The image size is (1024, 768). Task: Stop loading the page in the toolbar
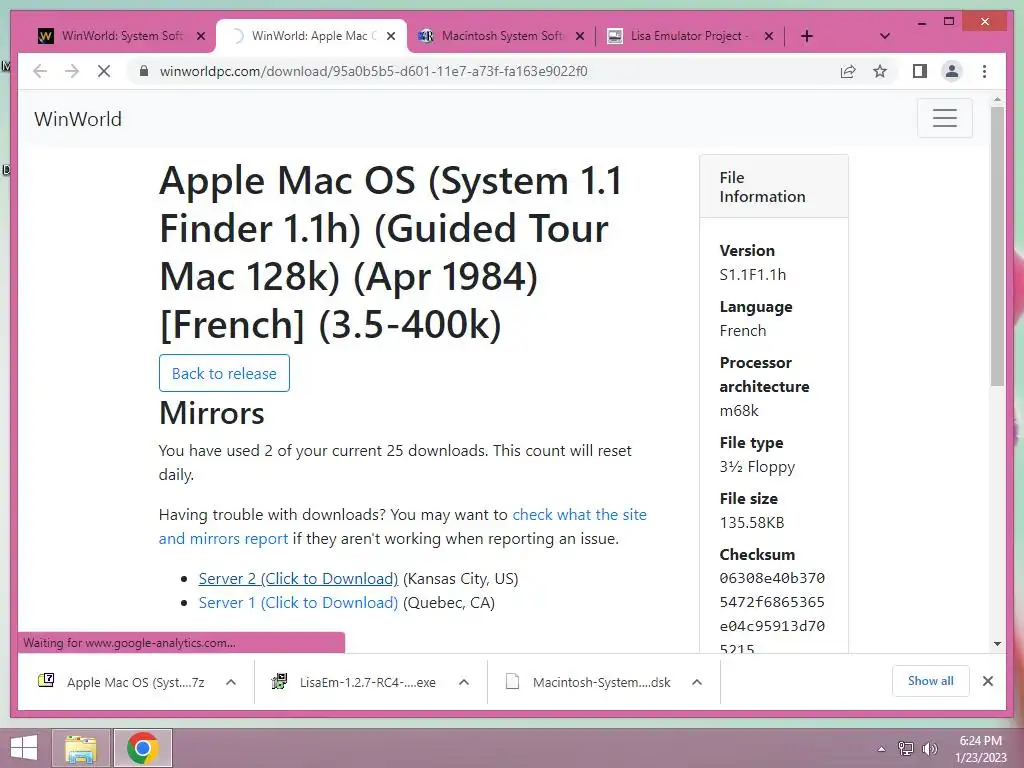click(x=104, y=71)
